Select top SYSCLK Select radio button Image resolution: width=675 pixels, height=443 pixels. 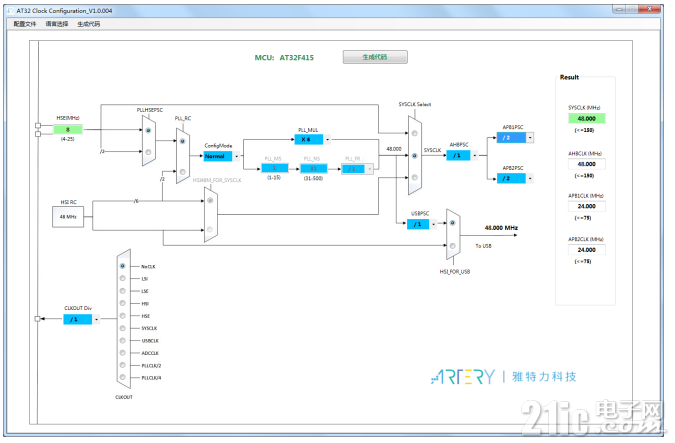[415, 133]
